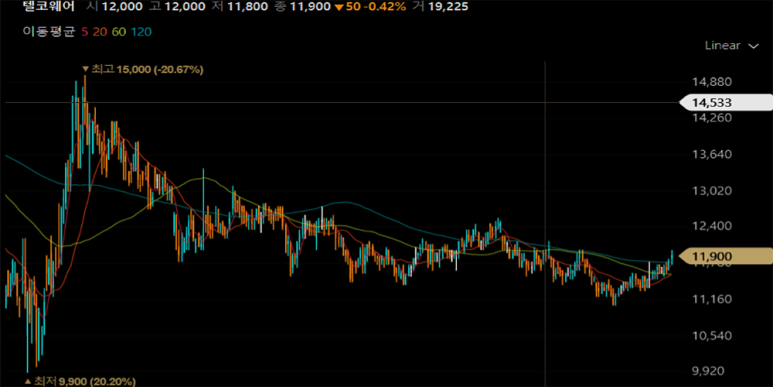Click the 20-day moving average label

point(100,32)
